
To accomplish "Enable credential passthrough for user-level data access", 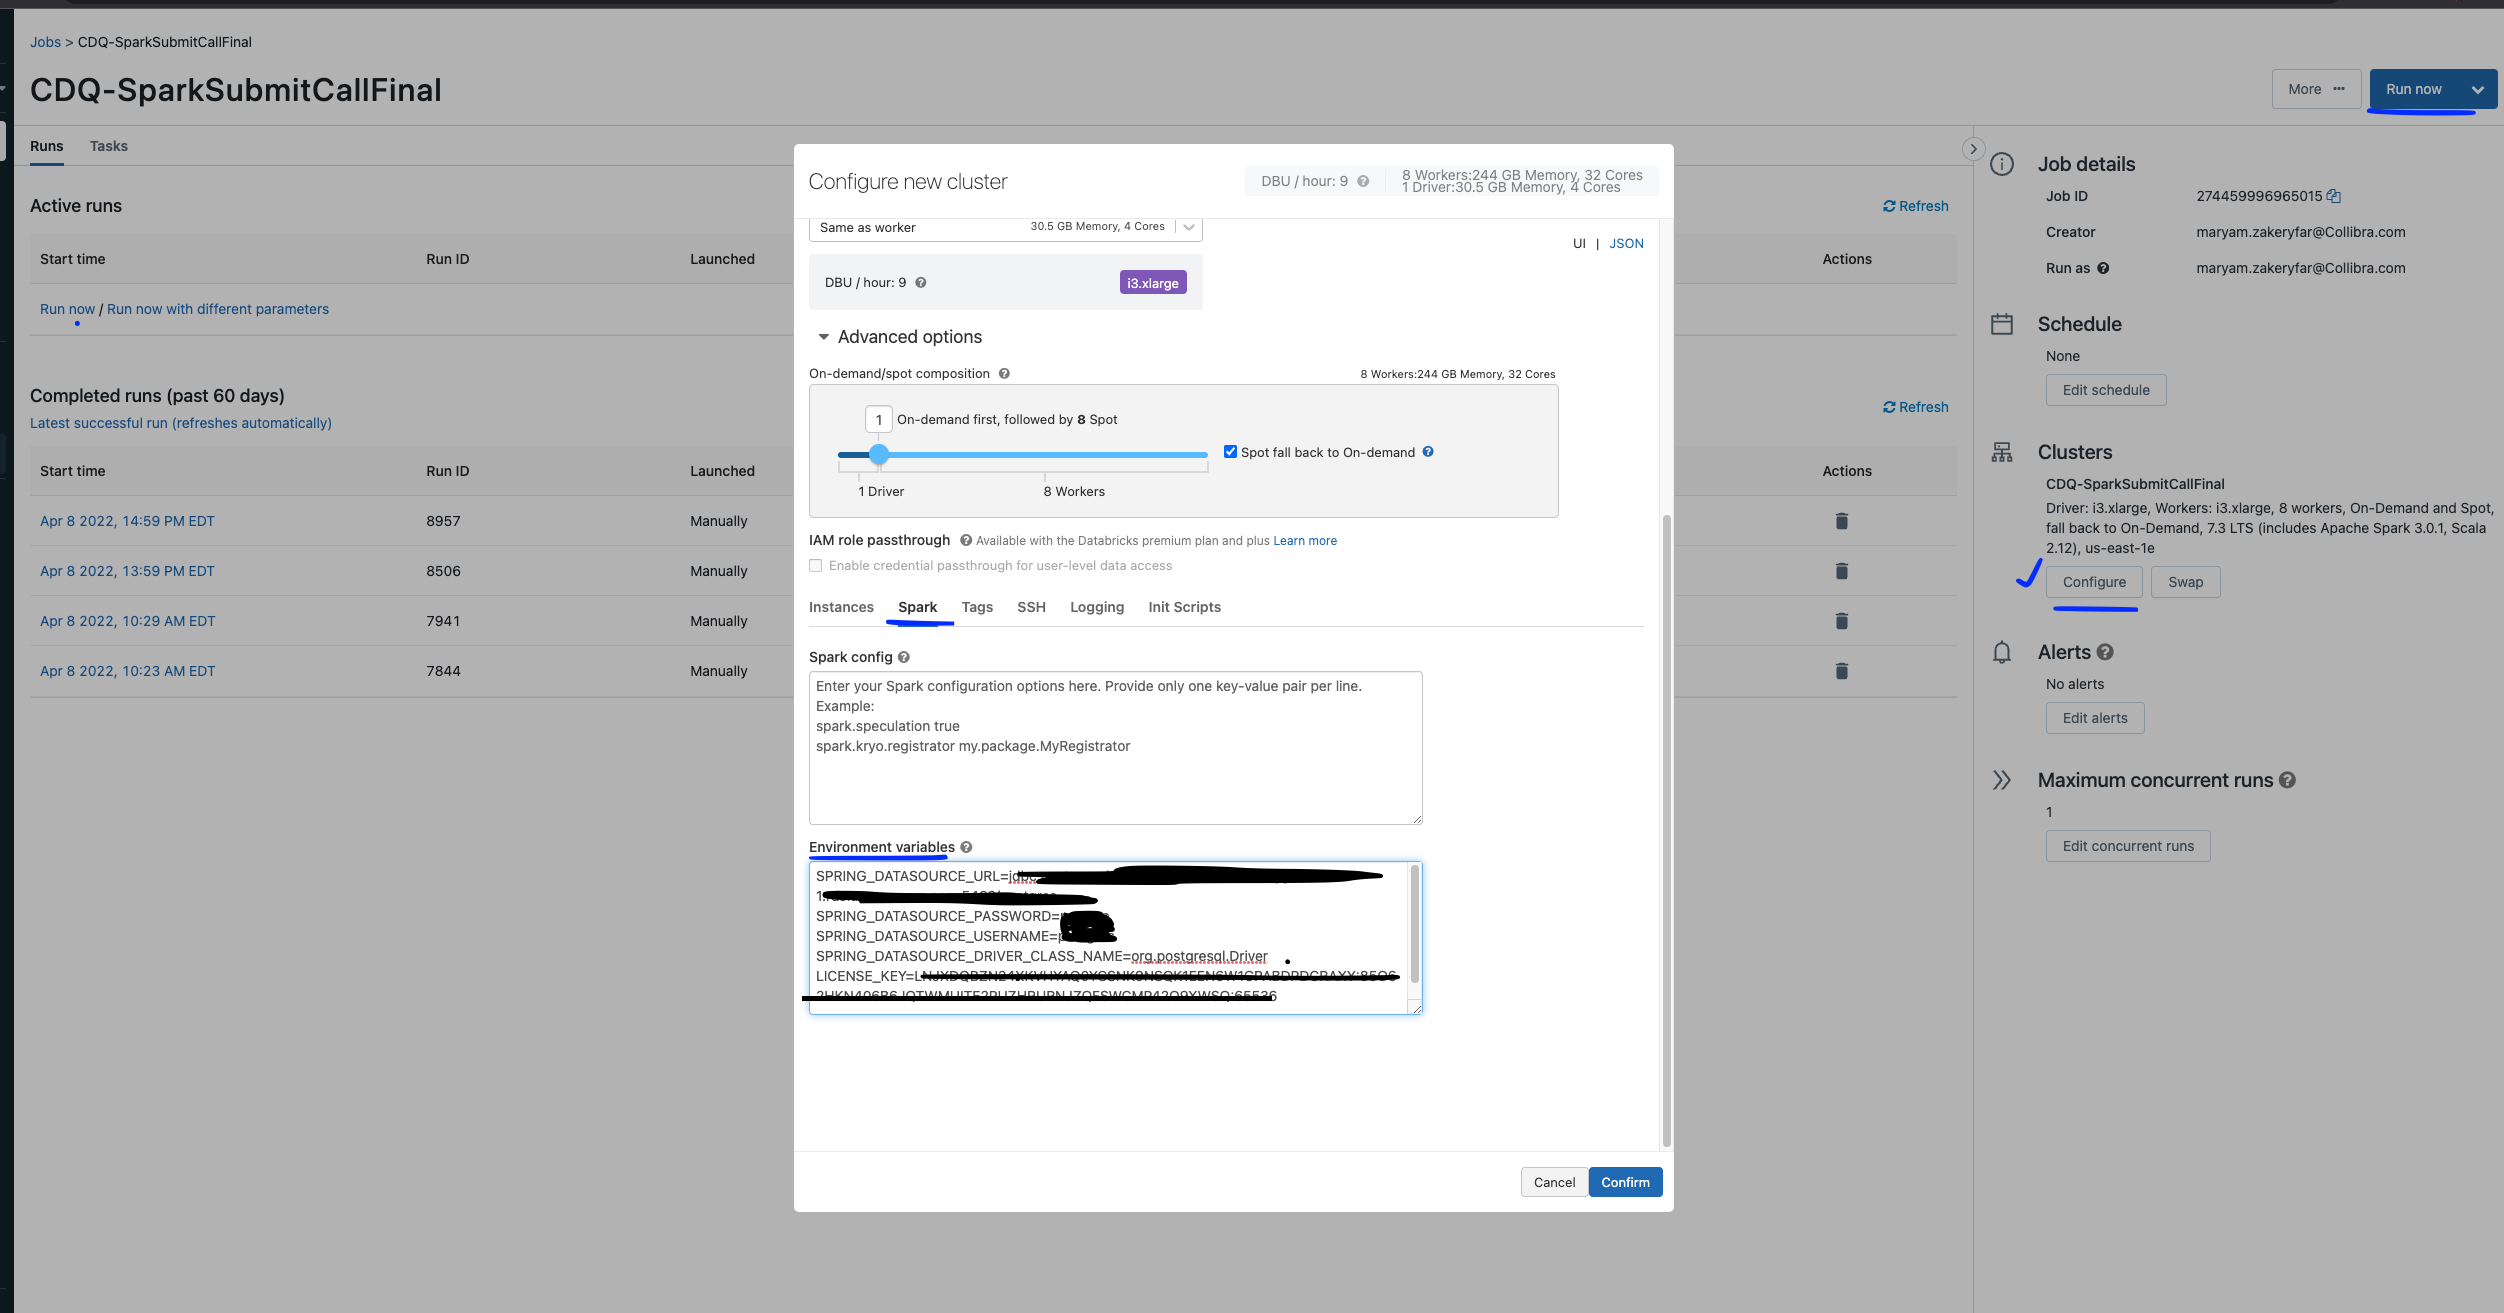I will tap(816, 565).
